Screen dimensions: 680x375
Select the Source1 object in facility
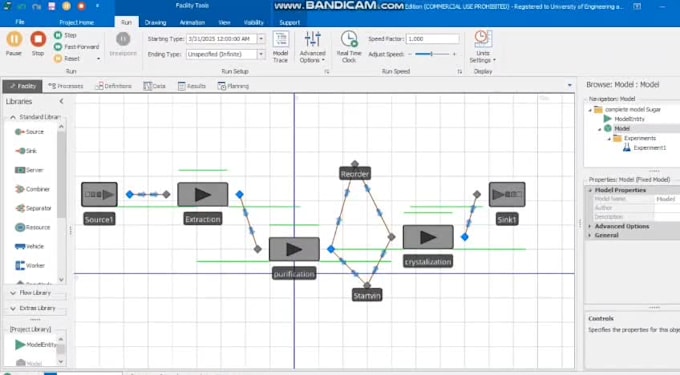point(99,194)
